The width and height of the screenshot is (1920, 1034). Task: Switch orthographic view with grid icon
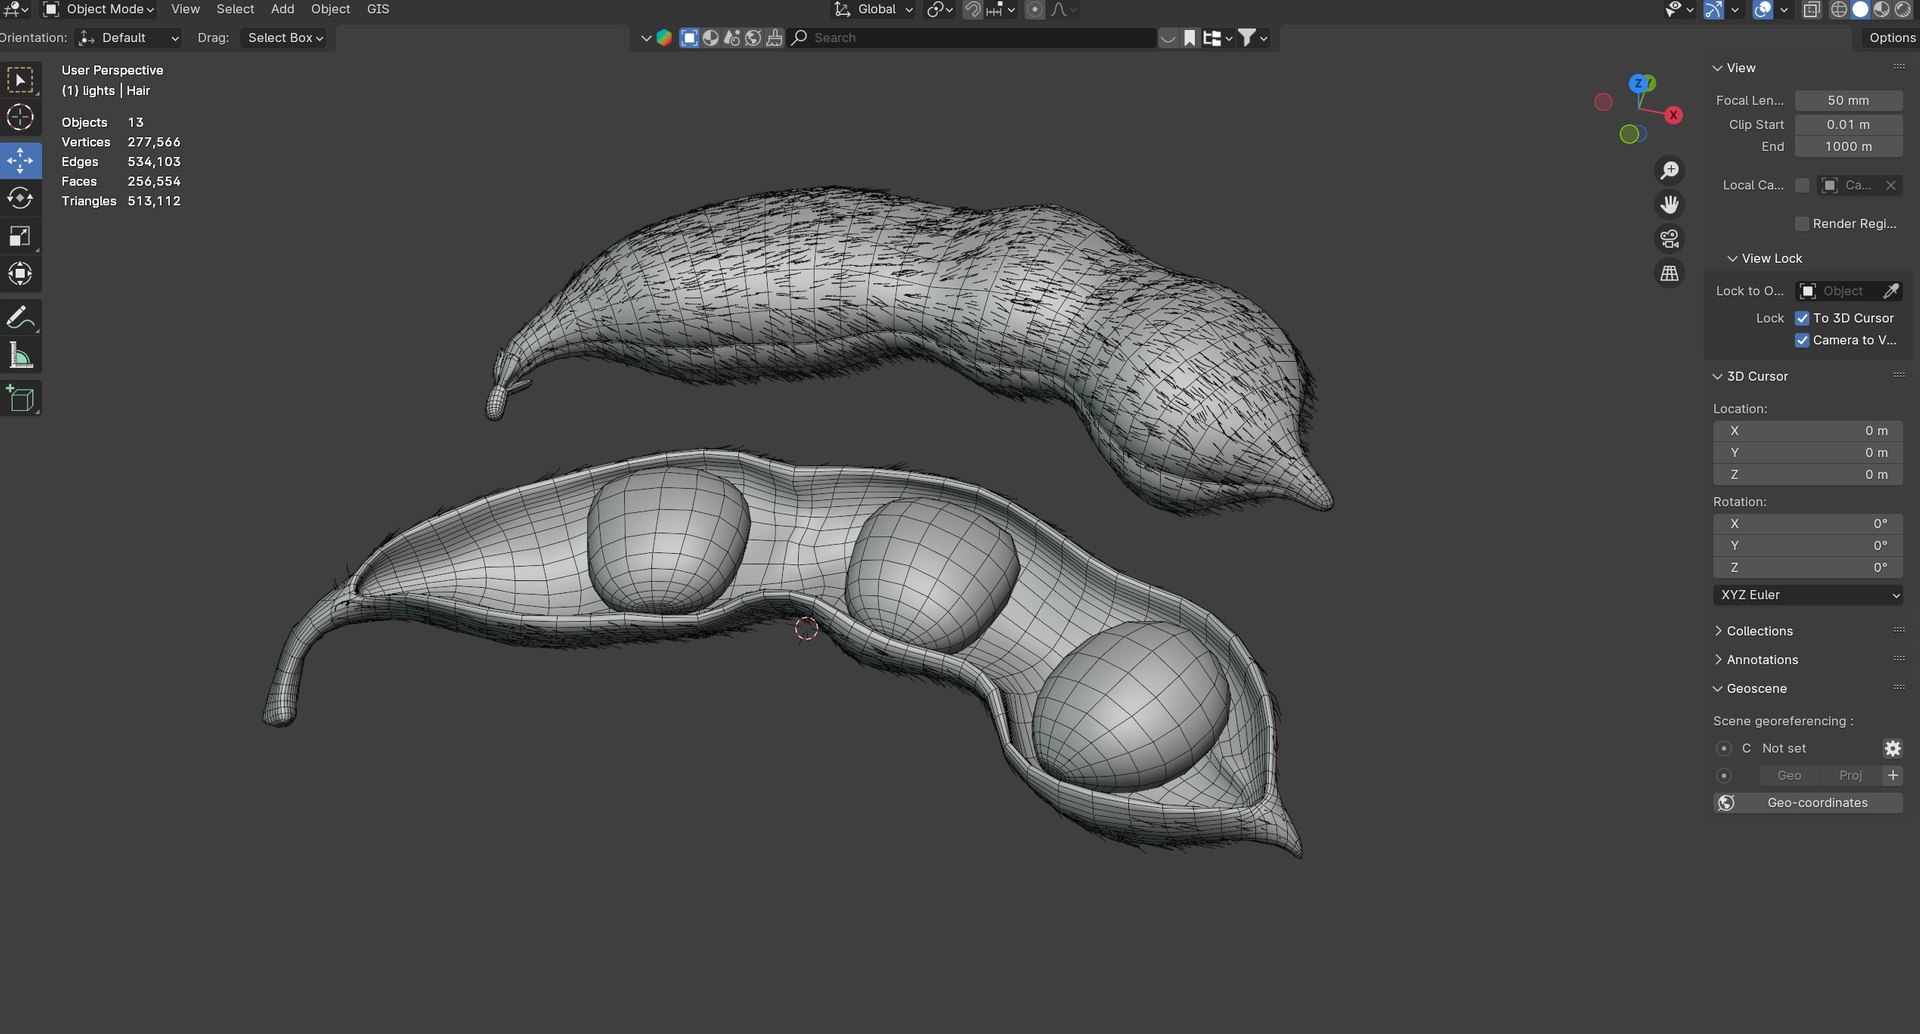(x=1669, y=273)
